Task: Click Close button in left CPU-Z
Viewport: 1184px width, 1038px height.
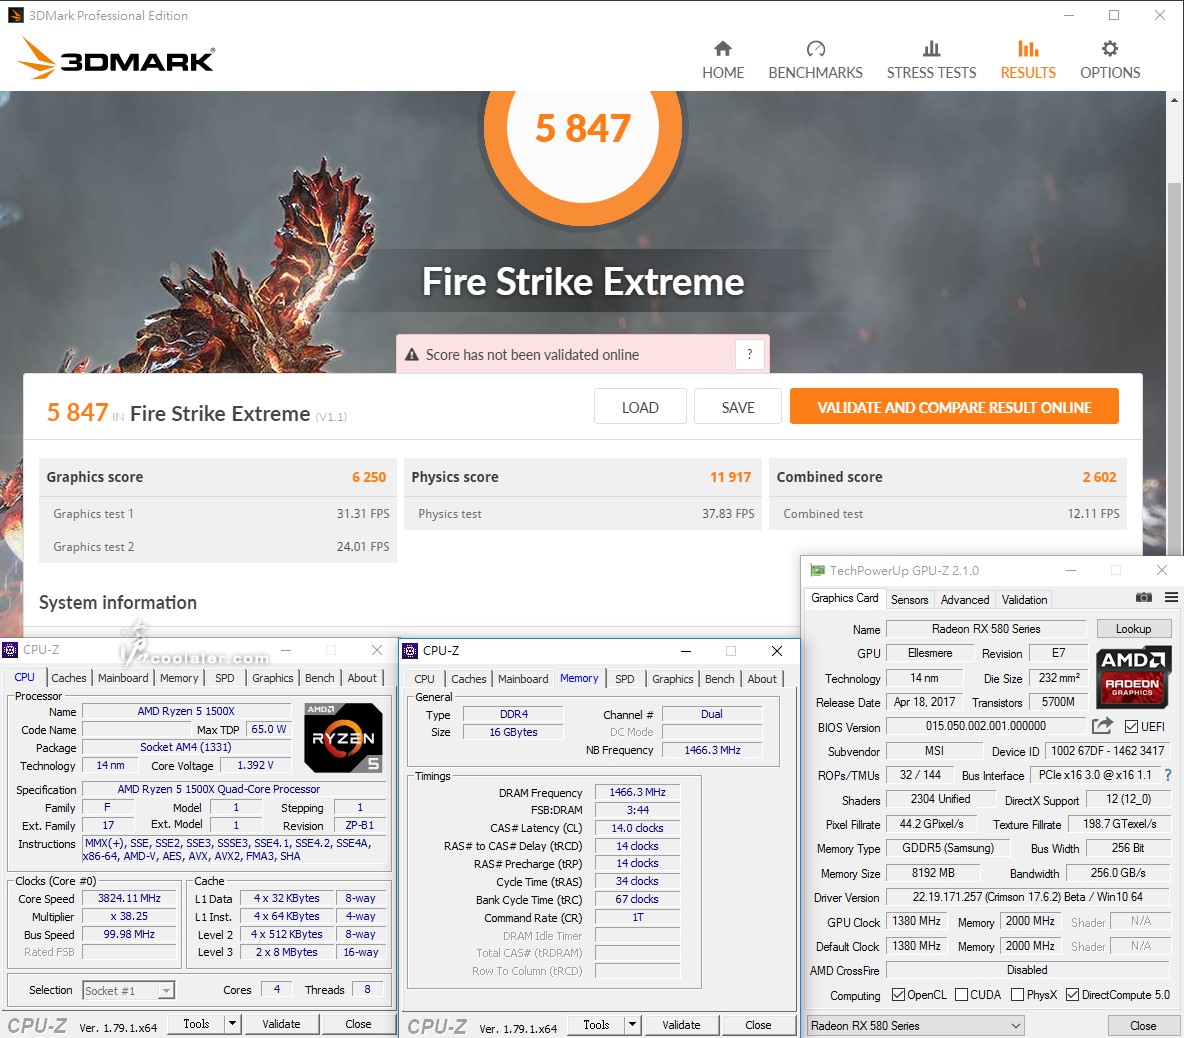Action: (x=358, y=1024)
